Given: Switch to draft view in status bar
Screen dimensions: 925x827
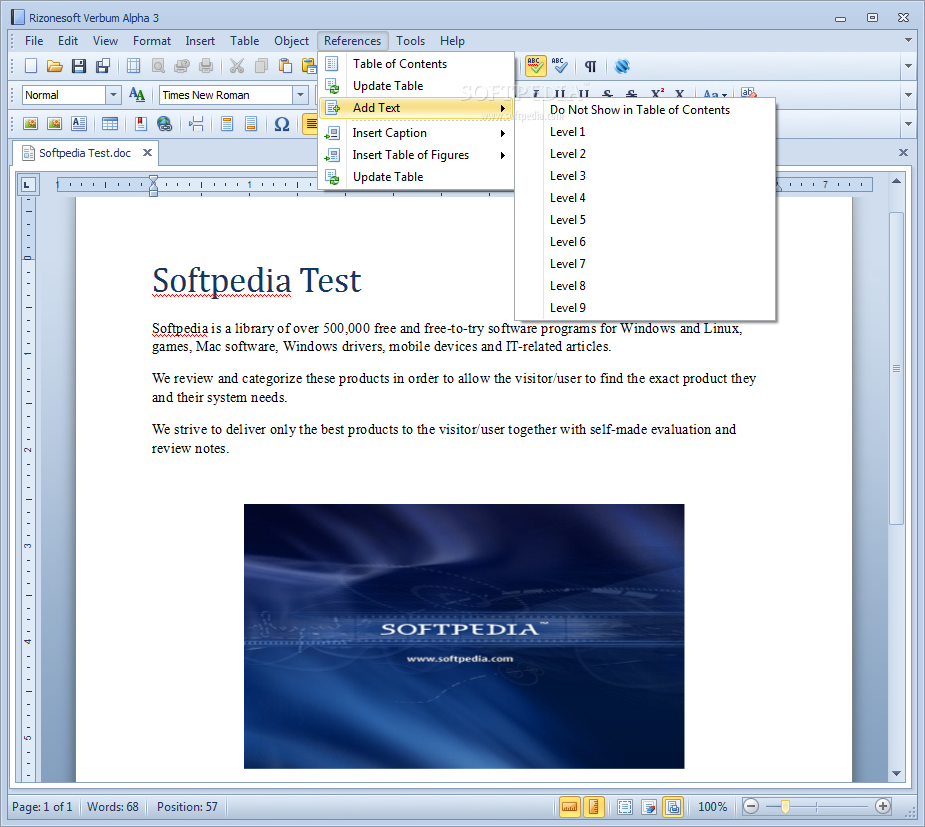Looking at the screenshot, I should 650,807.
